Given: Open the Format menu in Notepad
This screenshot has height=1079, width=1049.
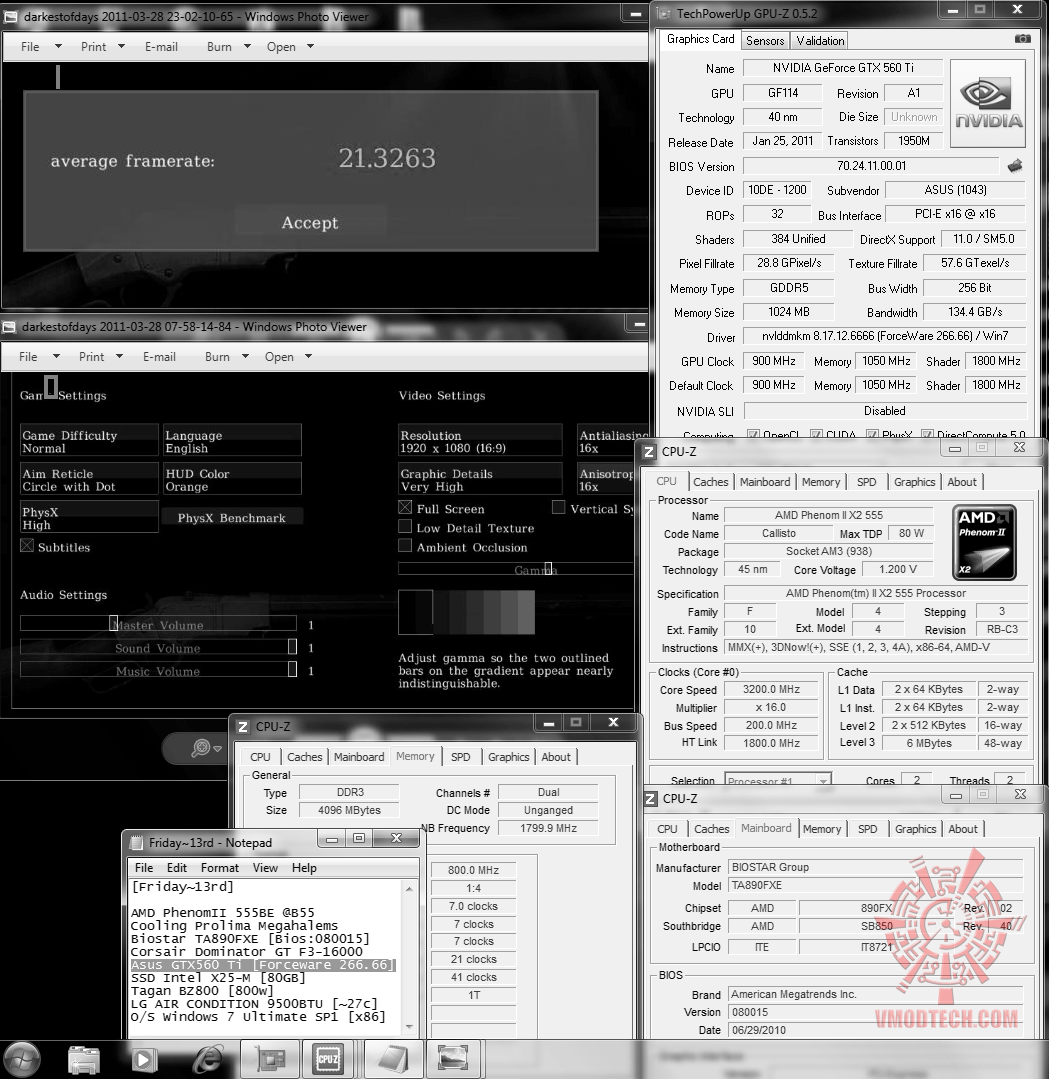Looking at the screenshot, I should pos(220,868).
